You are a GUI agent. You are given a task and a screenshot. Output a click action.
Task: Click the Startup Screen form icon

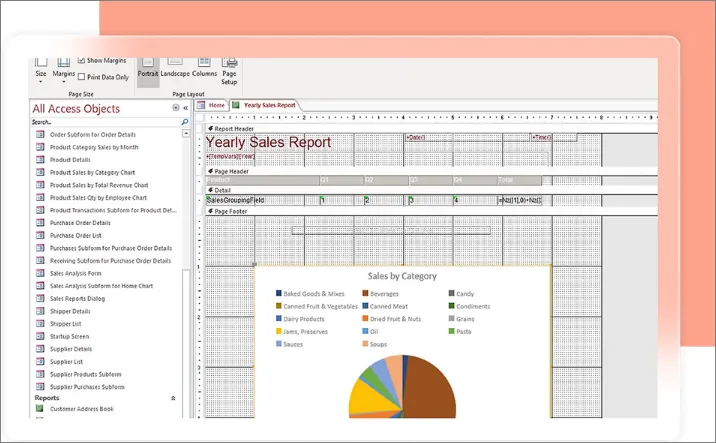pos(40,336)
